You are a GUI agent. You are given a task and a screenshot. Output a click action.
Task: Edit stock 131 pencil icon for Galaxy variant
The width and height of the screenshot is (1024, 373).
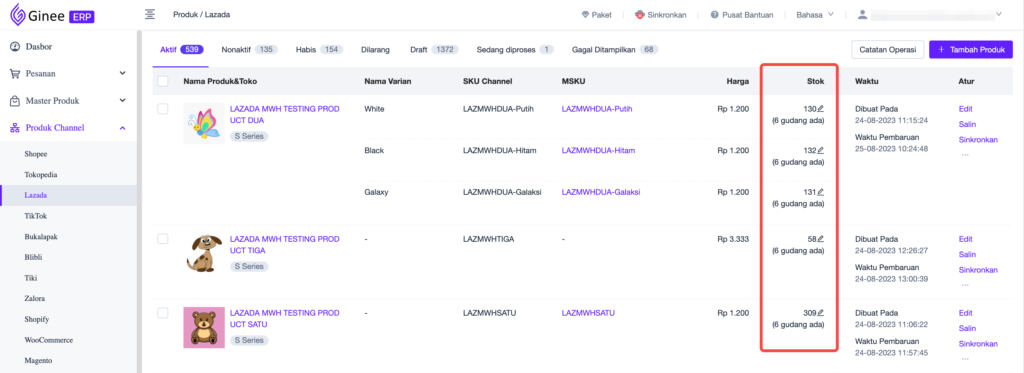pos(821,192)
